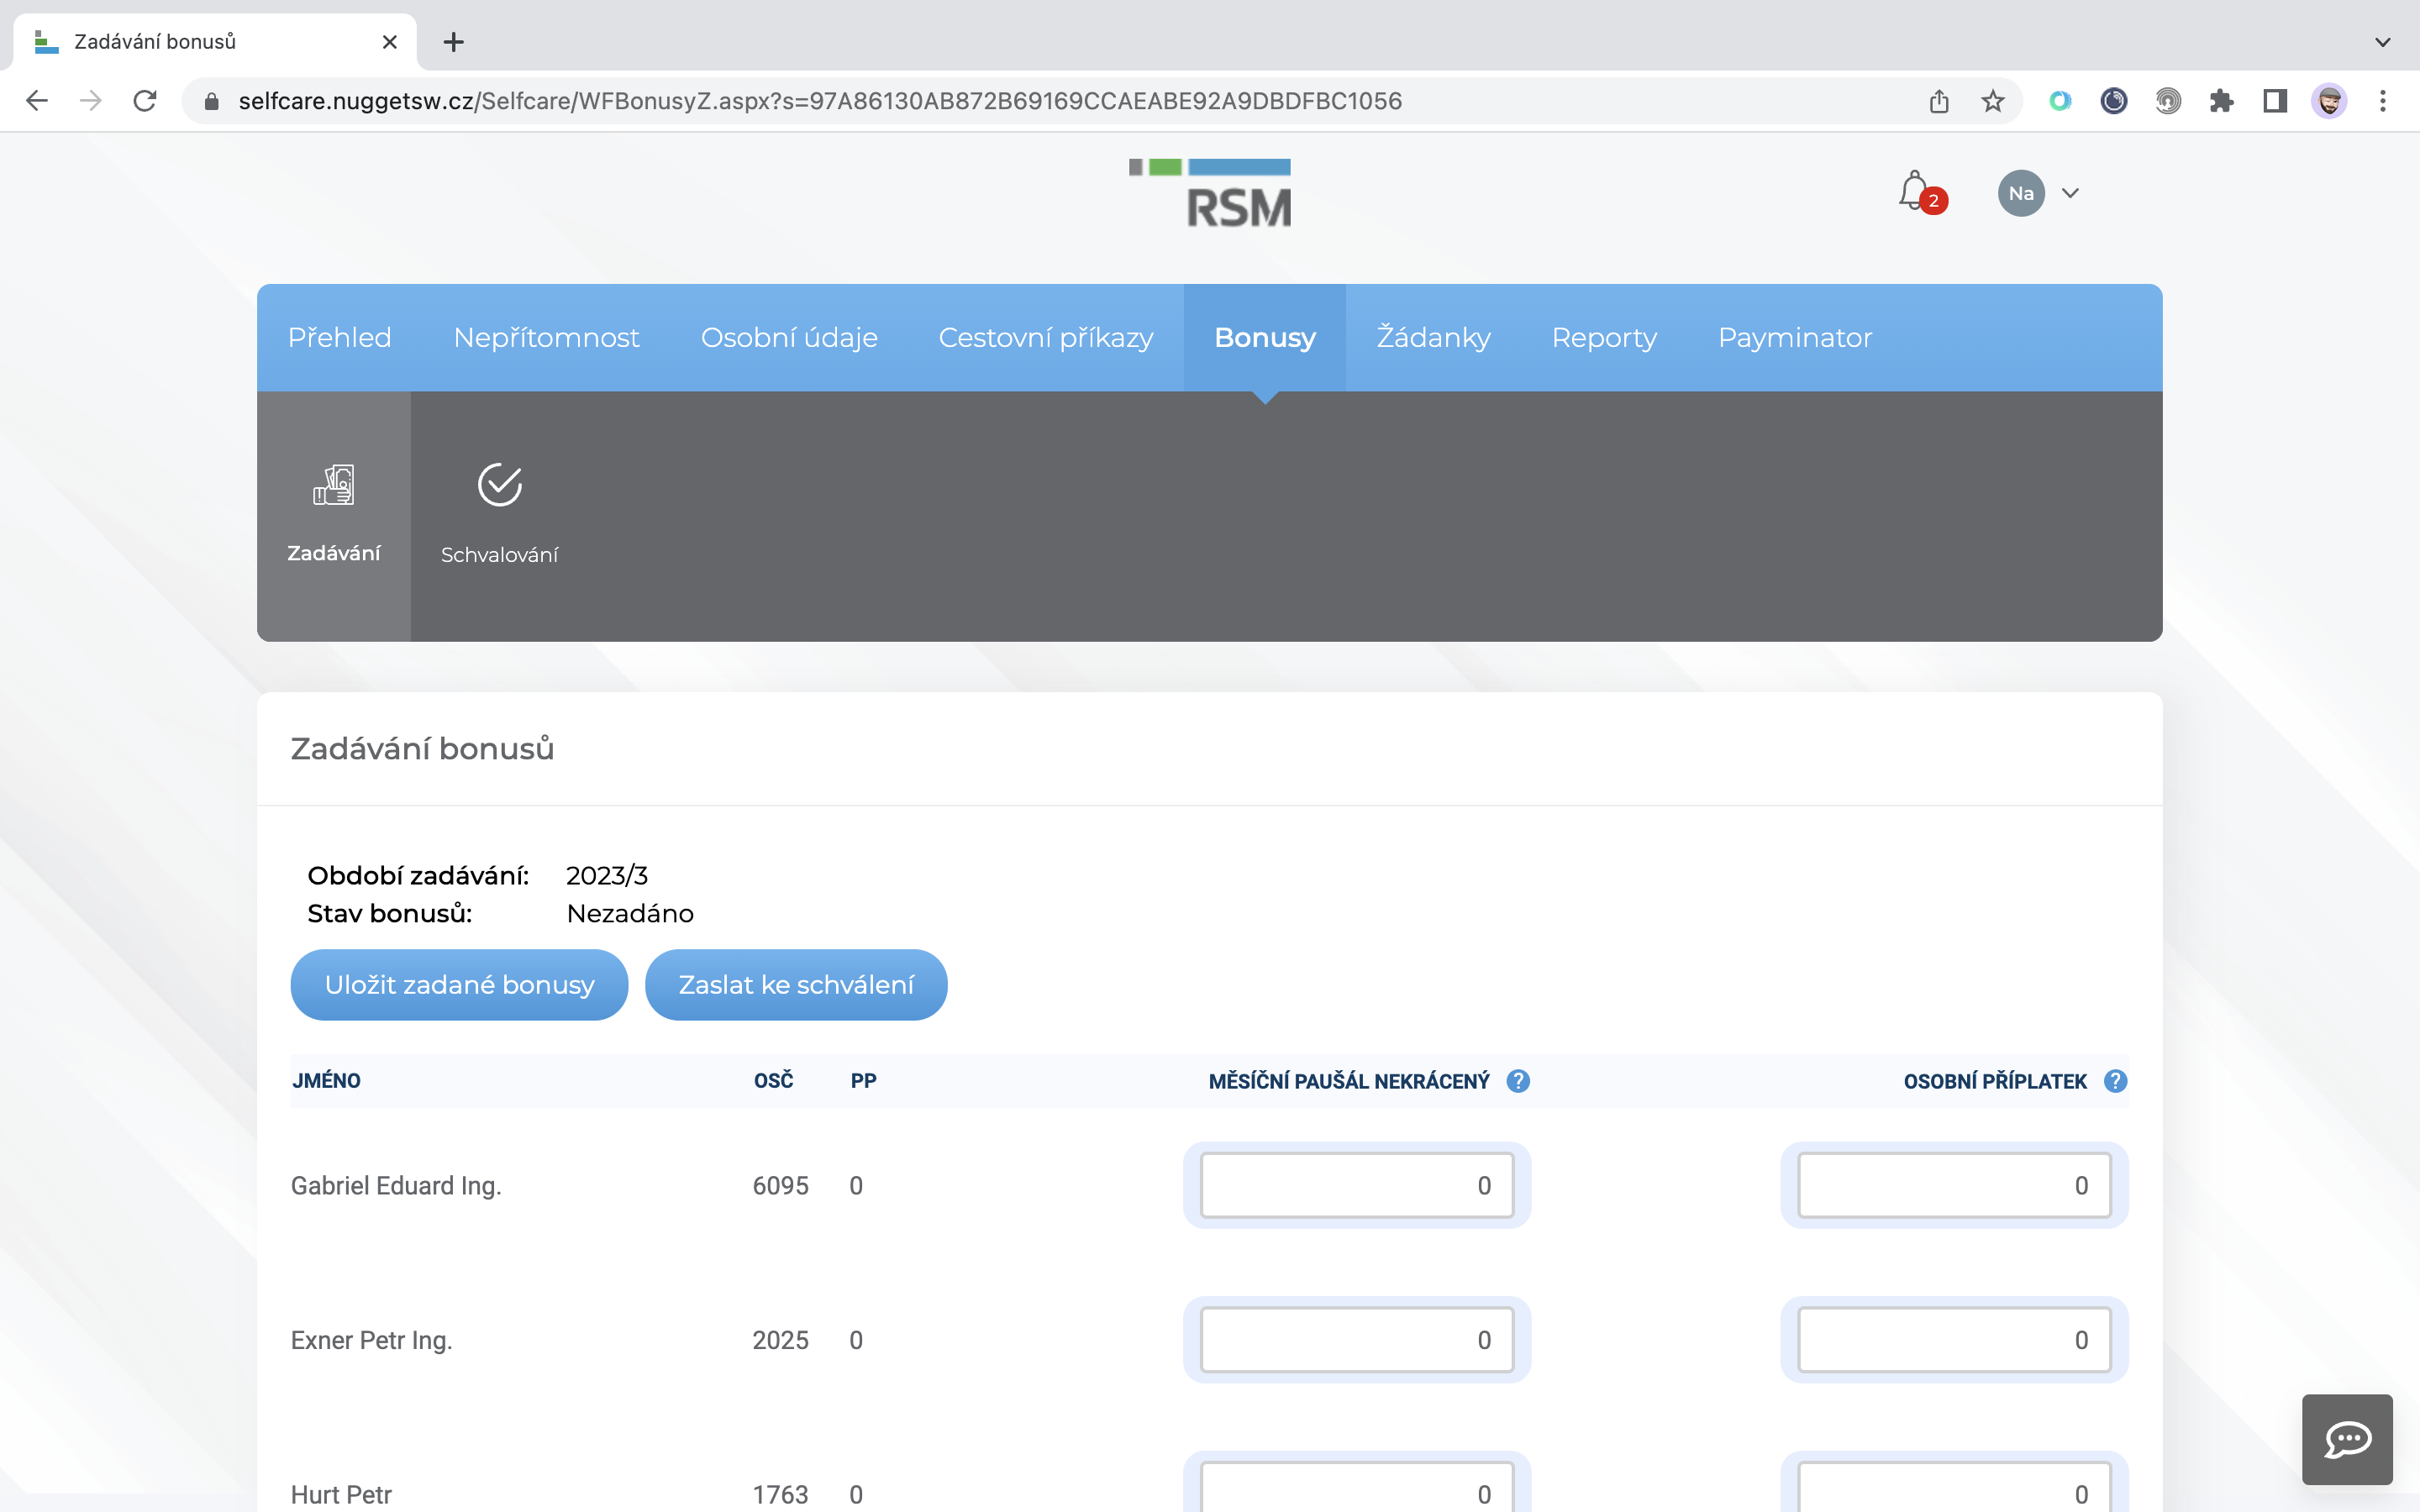Click the Zadávání bonusů heading
Screen dimensions: 2420x1512
pyautogui.click(x=422, y=749)
